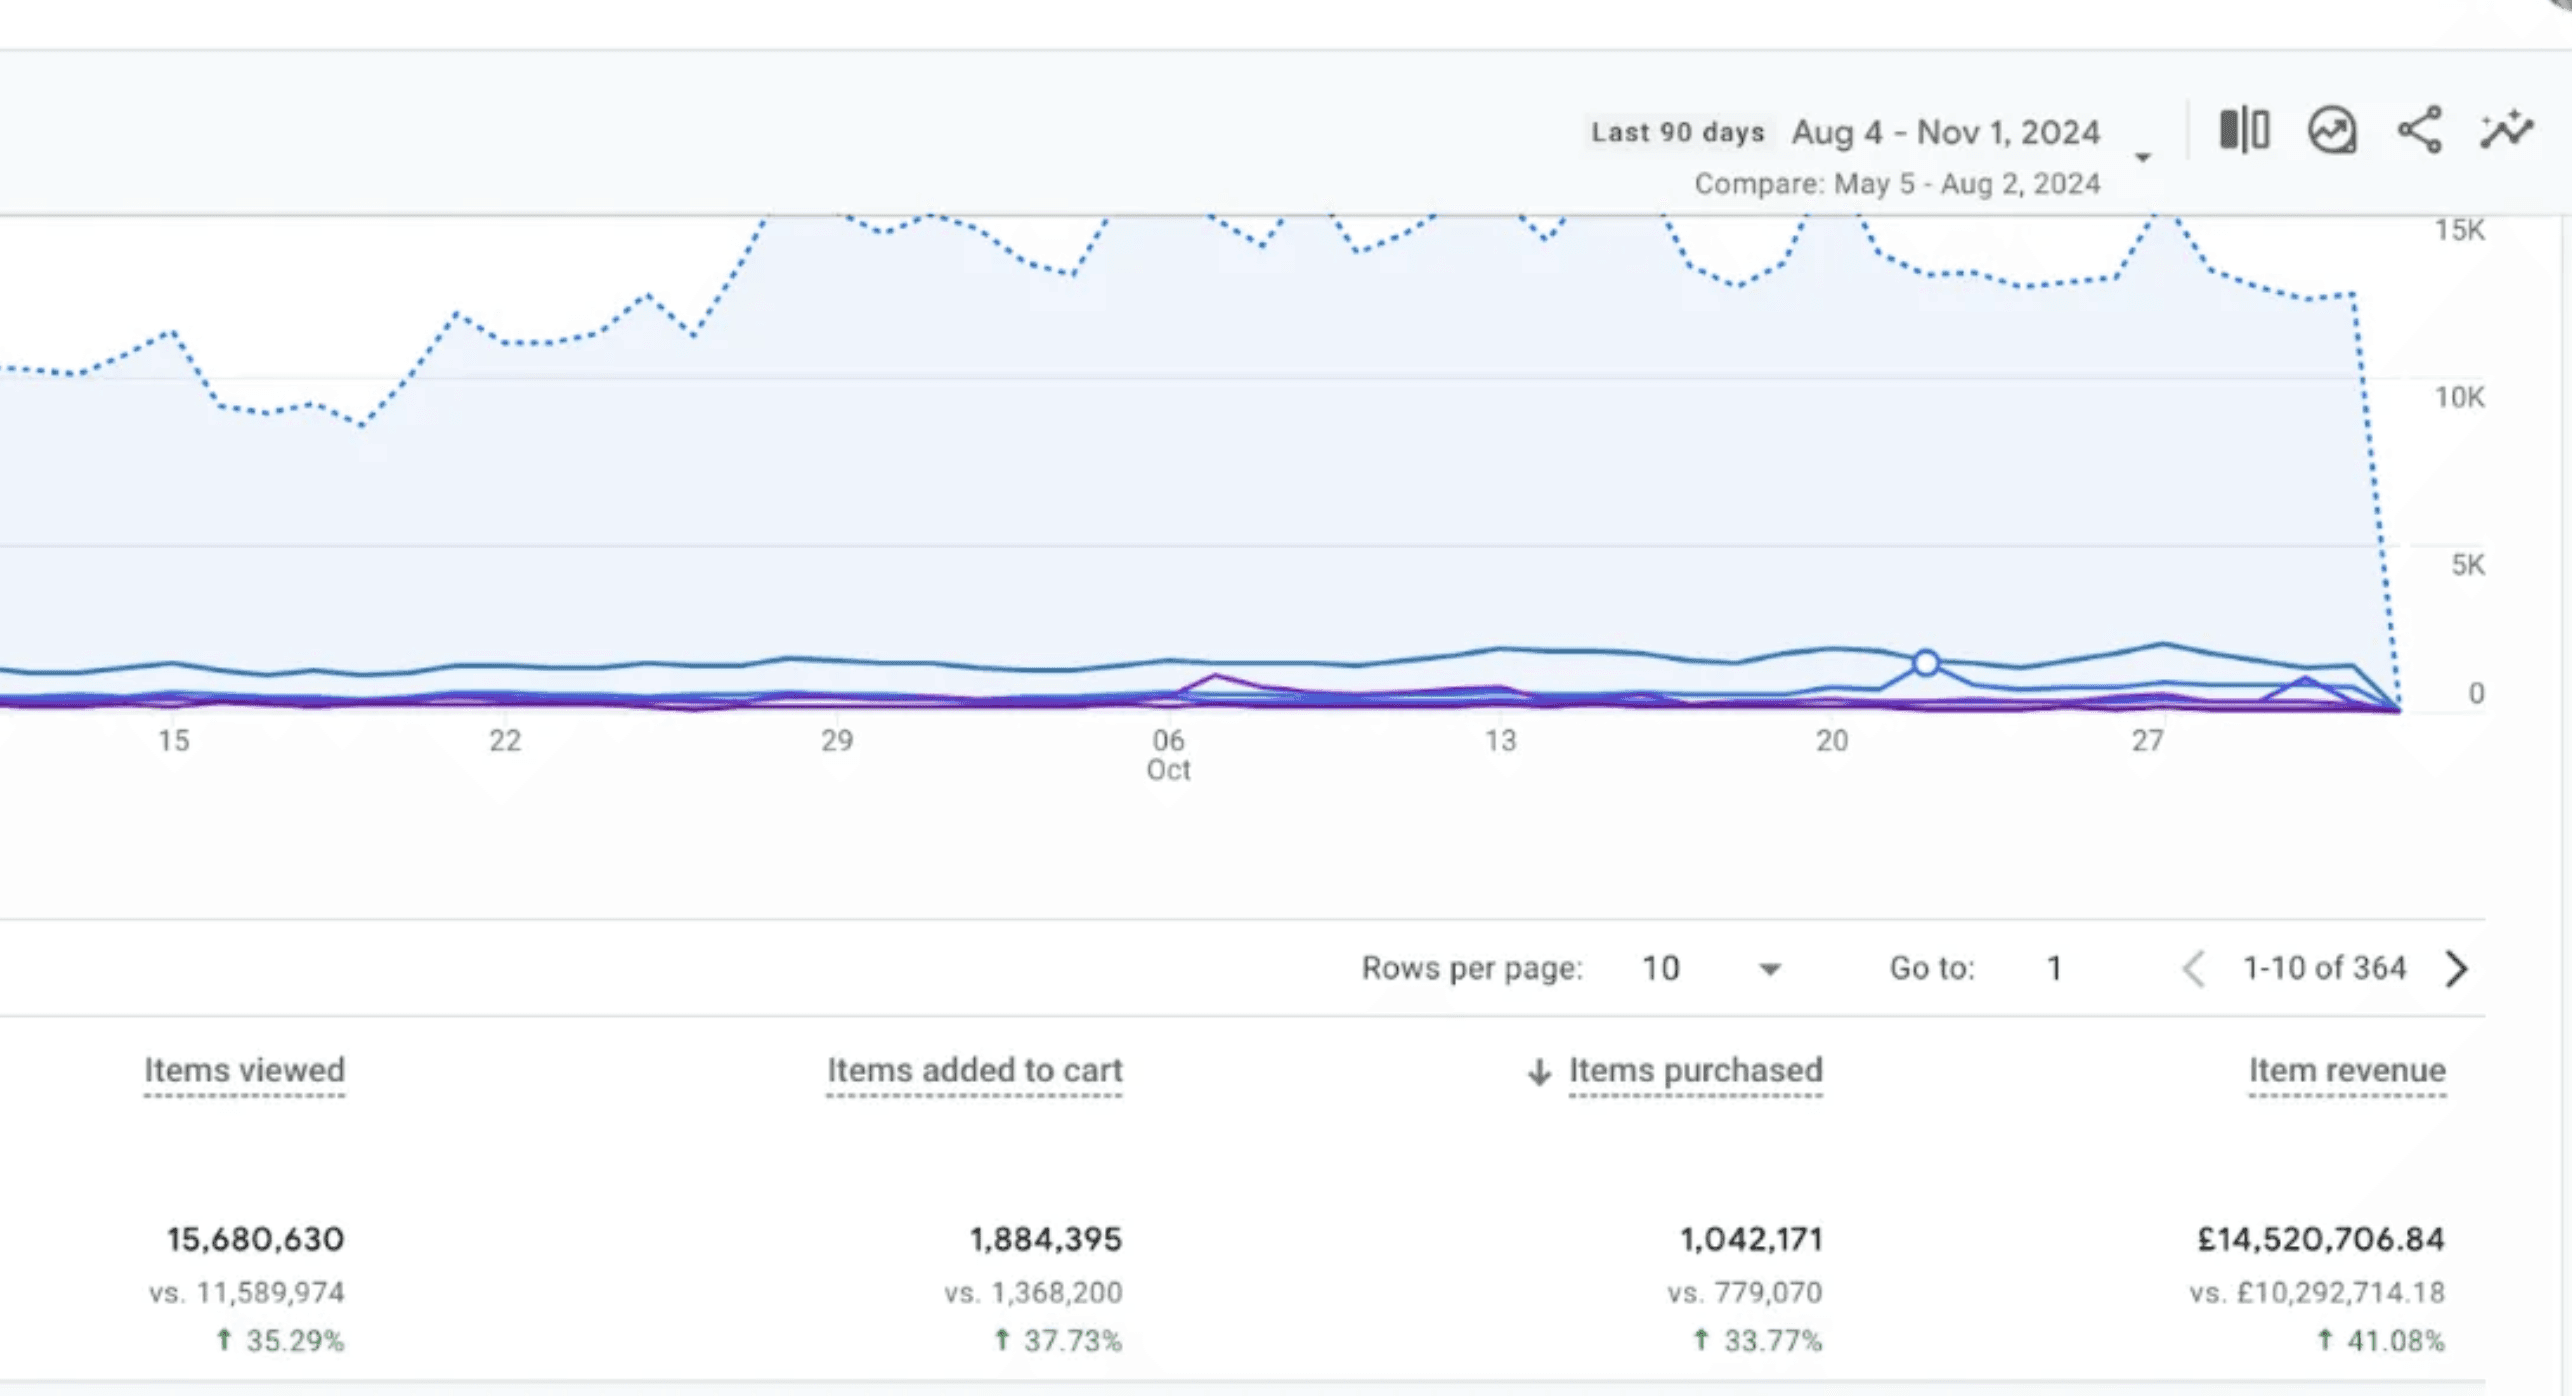Viewport: 2572px width, 1396px height.
Task: Click the descending sort arrow beside Items purchased
Action: 1539,1072
